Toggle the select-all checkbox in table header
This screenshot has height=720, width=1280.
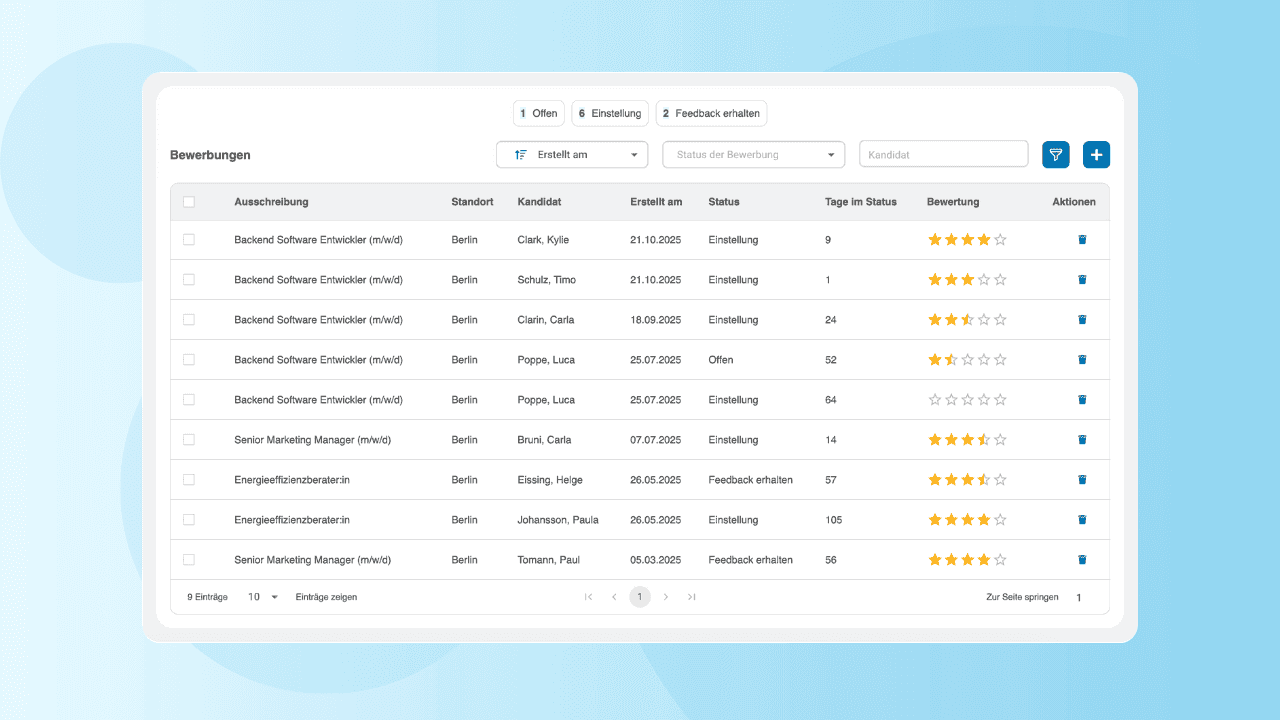pyautogui.click(x=189, y=202)
